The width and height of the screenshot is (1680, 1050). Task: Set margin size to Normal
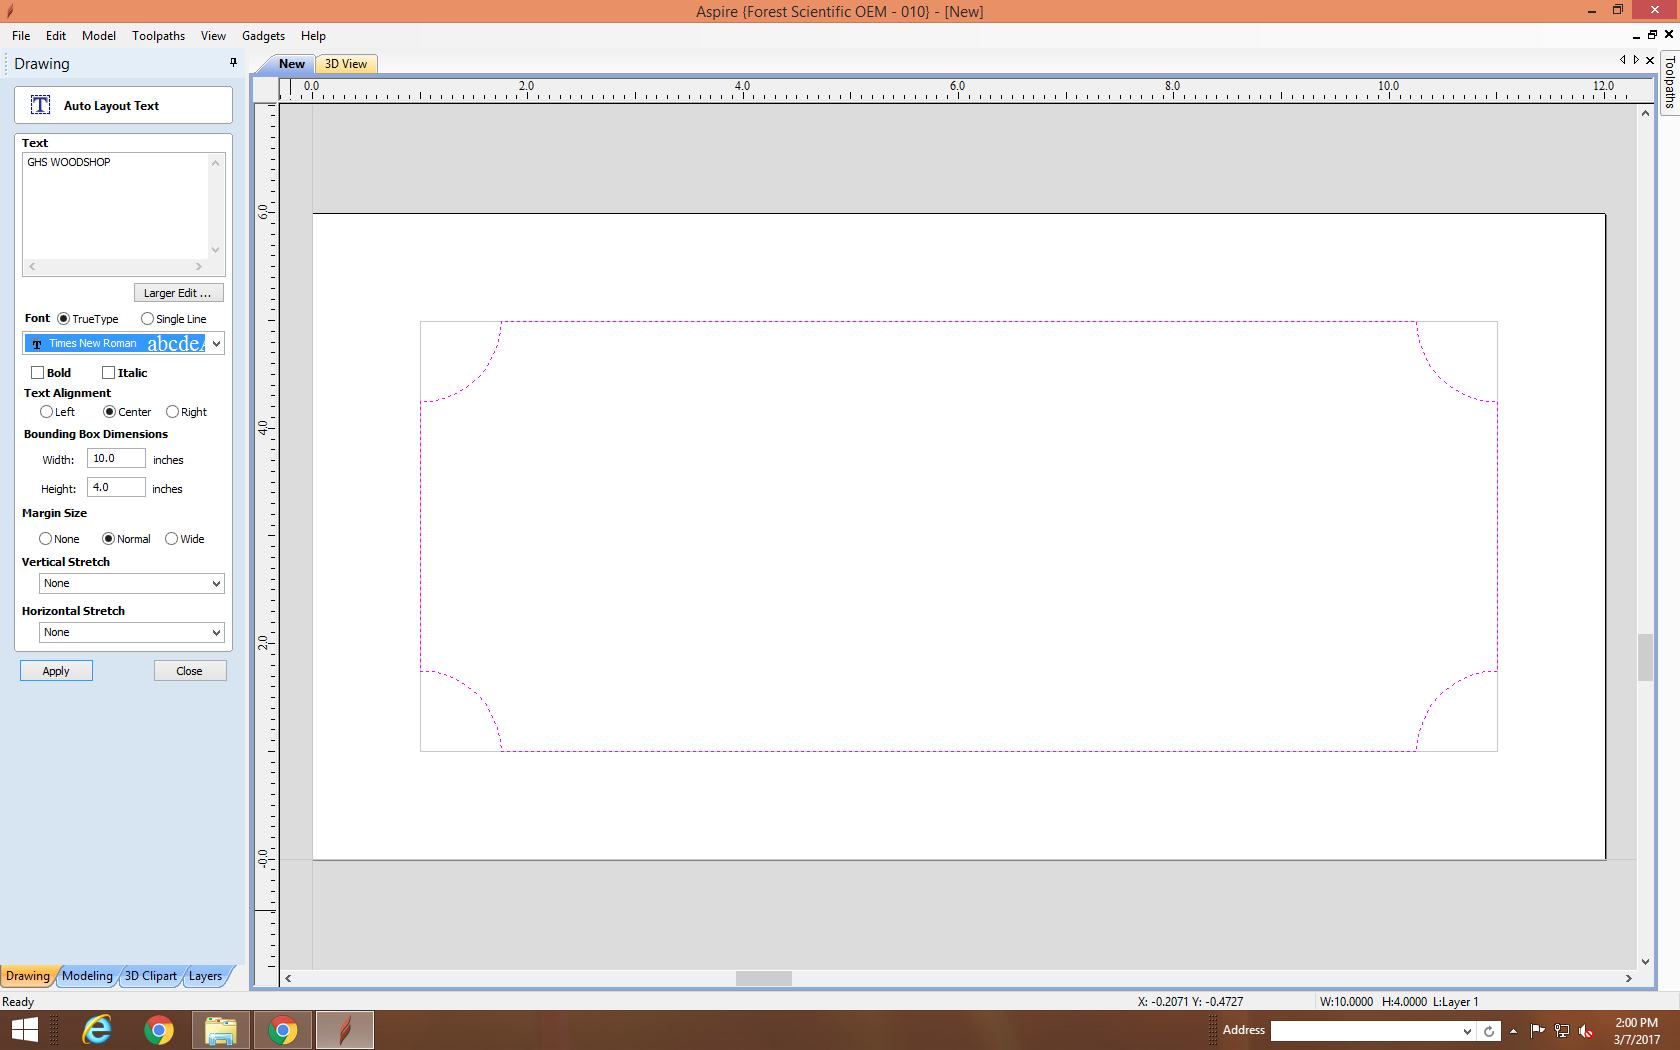108,539
